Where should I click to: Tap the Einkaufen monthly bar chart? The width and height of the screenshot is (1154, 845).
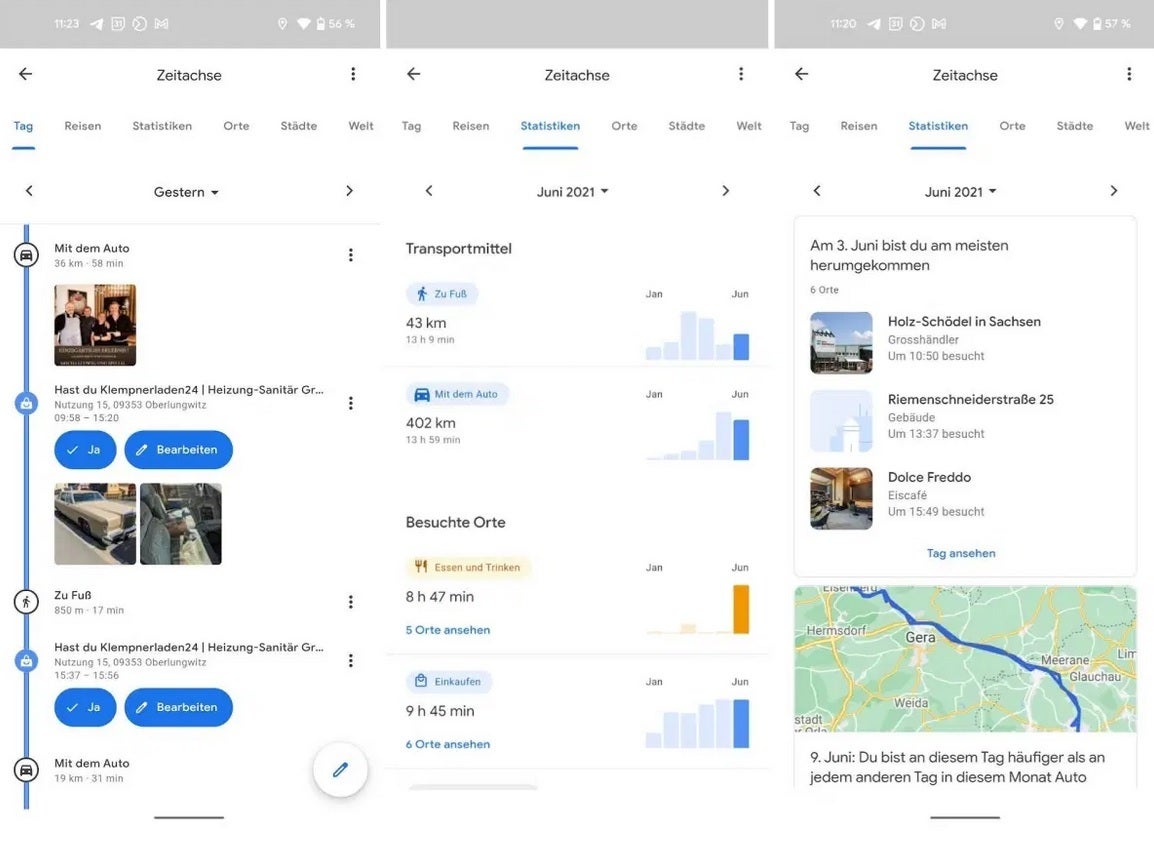pyautogui.click(x=698, y=723)
